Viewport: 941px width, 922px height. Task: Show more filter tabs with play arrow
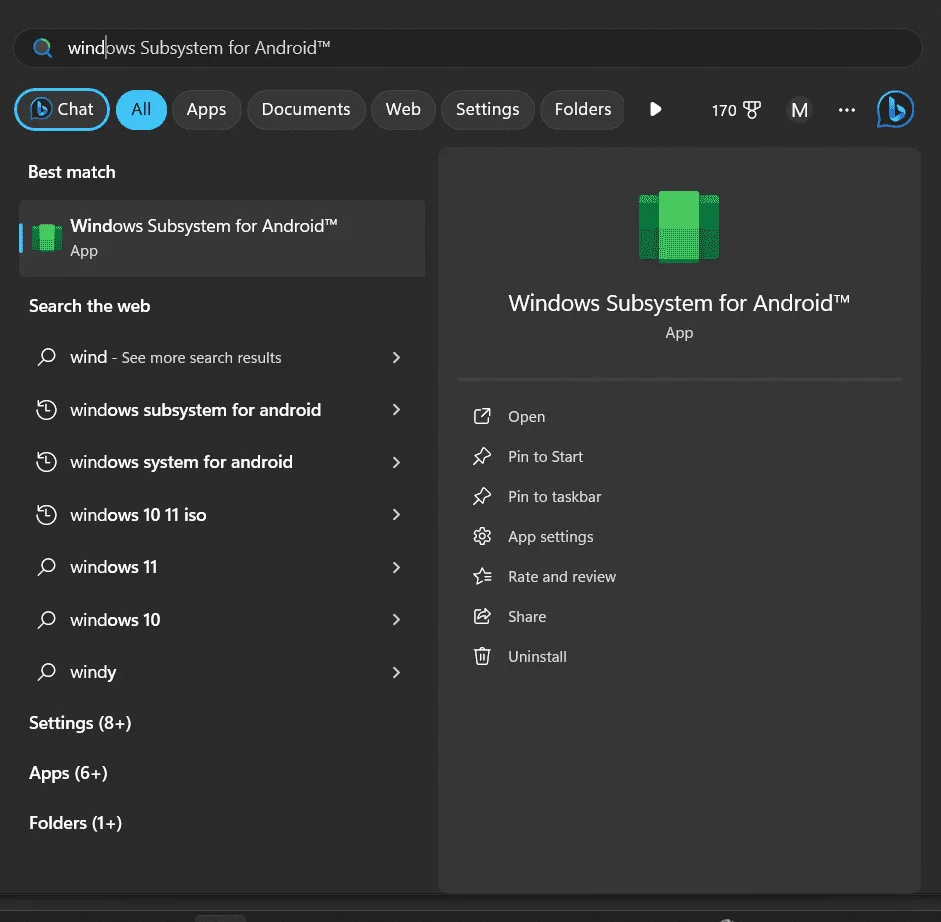point(655,109)
